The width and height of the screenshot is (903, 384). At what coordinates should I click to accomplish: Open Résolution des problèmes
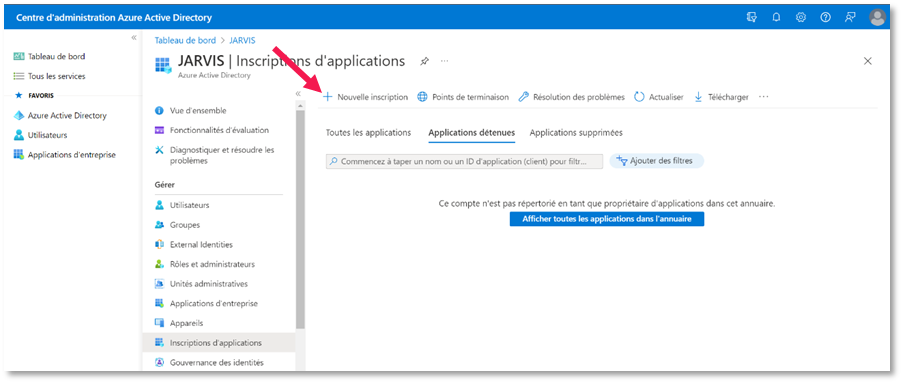pyautogui.click(x=571, y=97)
